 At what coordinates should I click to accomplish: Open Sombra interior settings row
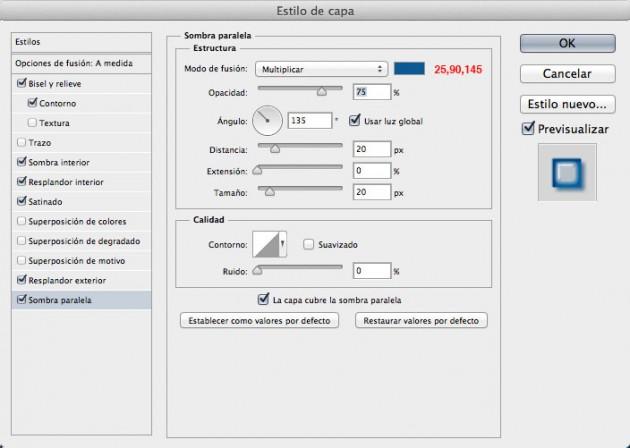tap(82, 162)
